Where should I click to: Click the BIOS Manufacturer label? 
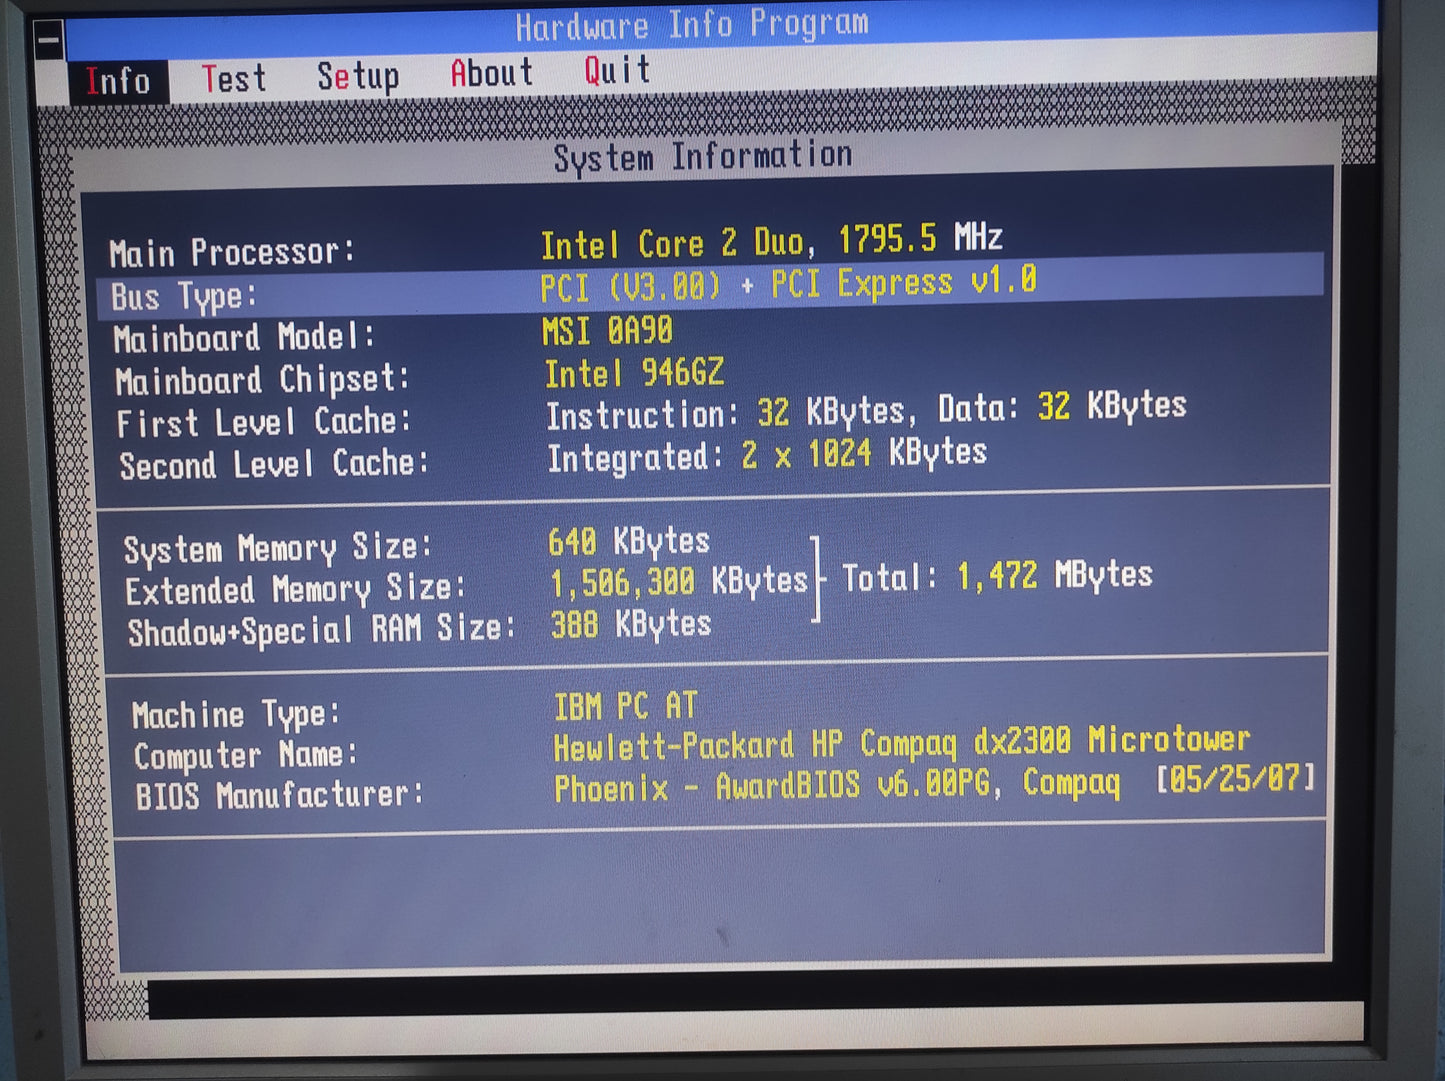click(280, 796)
